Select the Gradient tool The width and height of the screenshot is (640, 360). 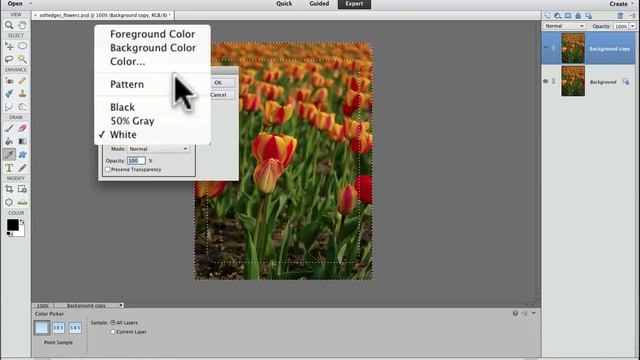pos(22,141)
